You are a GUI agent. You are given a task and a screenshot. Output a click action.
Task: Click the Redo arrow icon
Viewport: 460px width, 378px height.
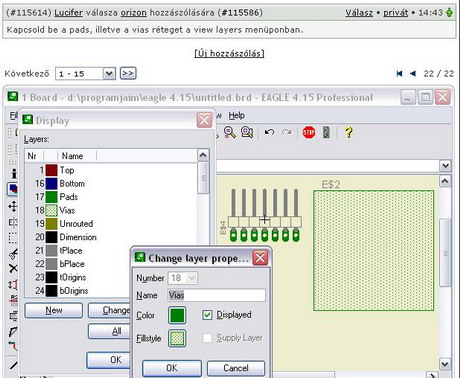(x=286, y=132)
